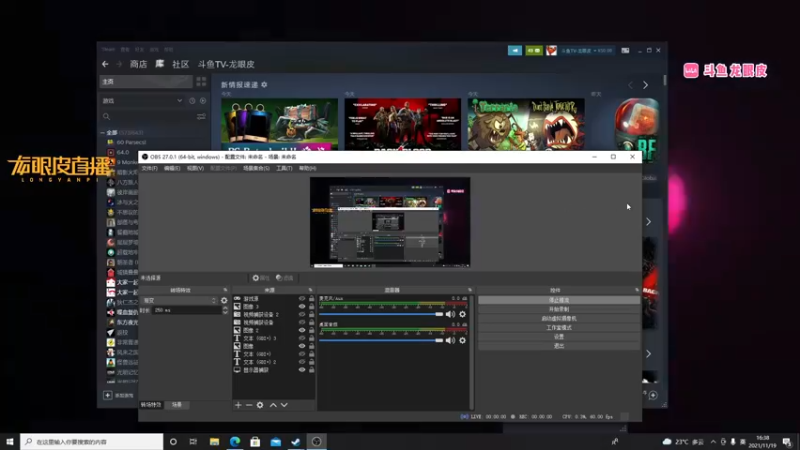Lock the 游戏源 source
This screenshot has width=800, height=450.
click(x=311, y=298)
